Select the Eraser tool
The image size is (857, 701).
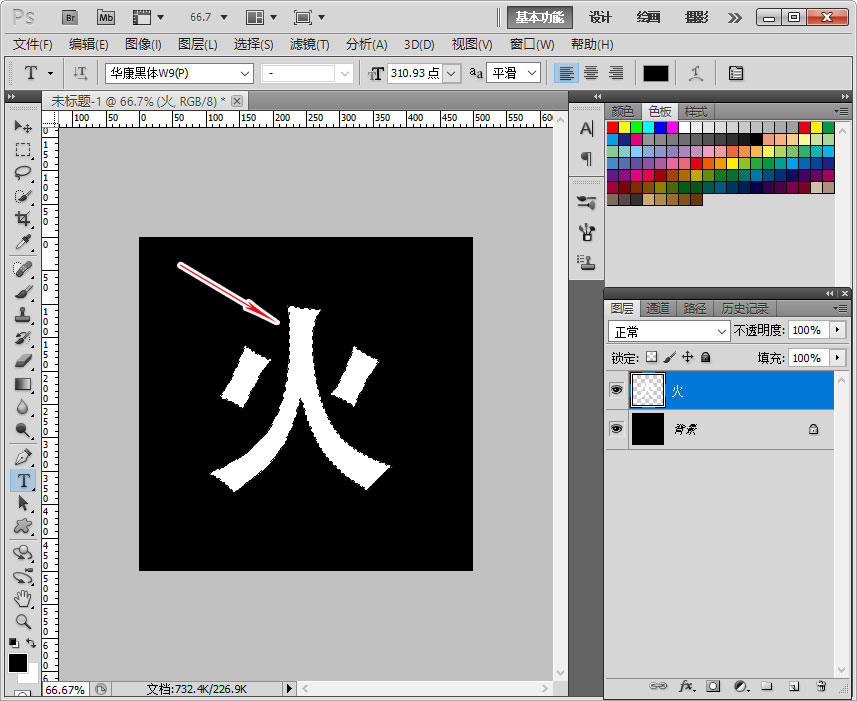[22, 361]
